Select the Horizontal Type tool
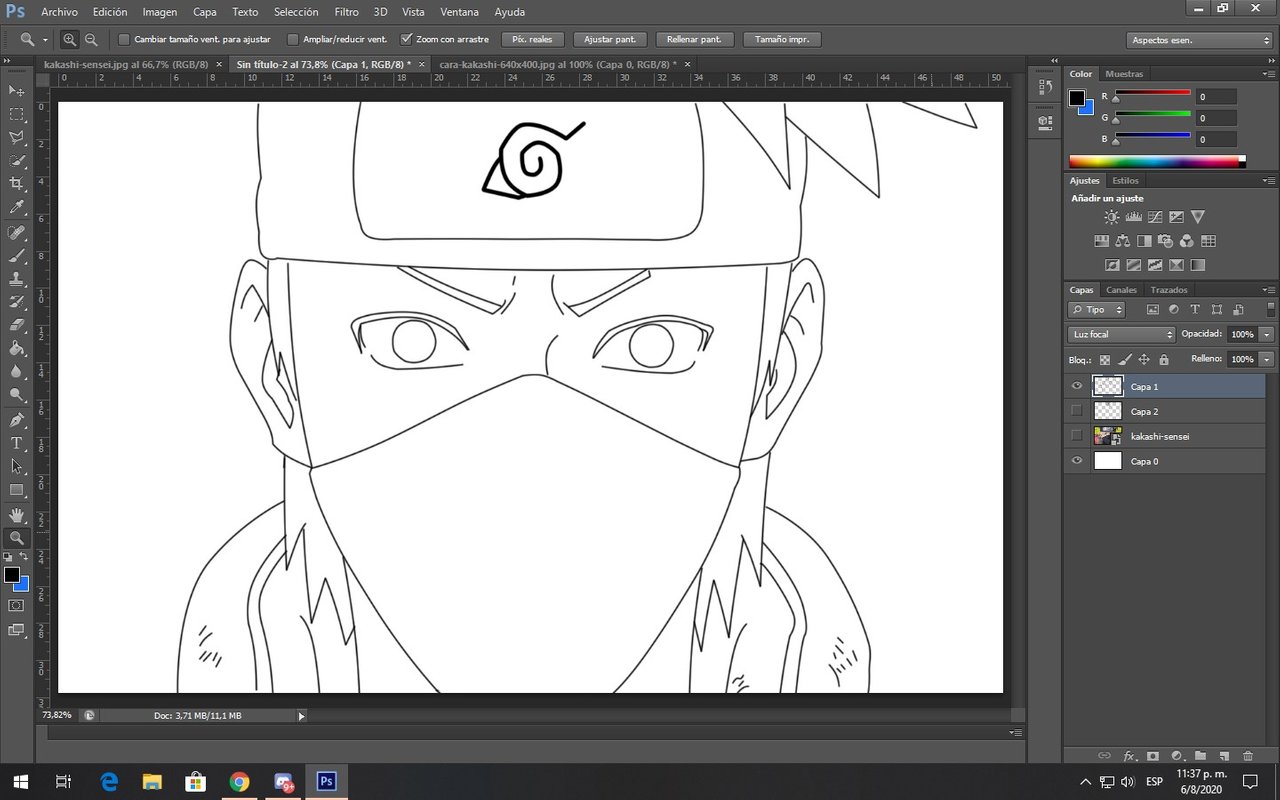 coord(17,443)
